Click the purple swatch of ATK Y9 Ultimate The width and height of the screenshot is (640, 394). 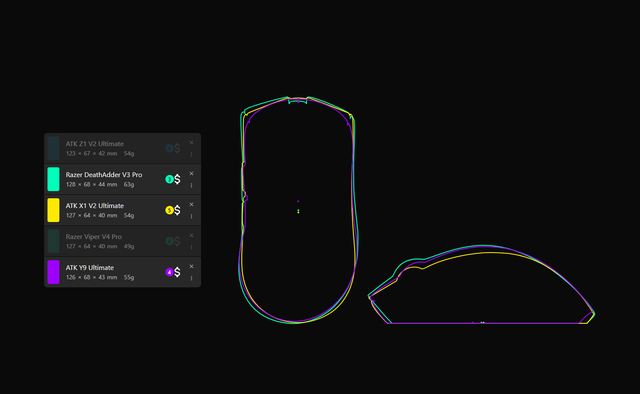click(53, 272)
